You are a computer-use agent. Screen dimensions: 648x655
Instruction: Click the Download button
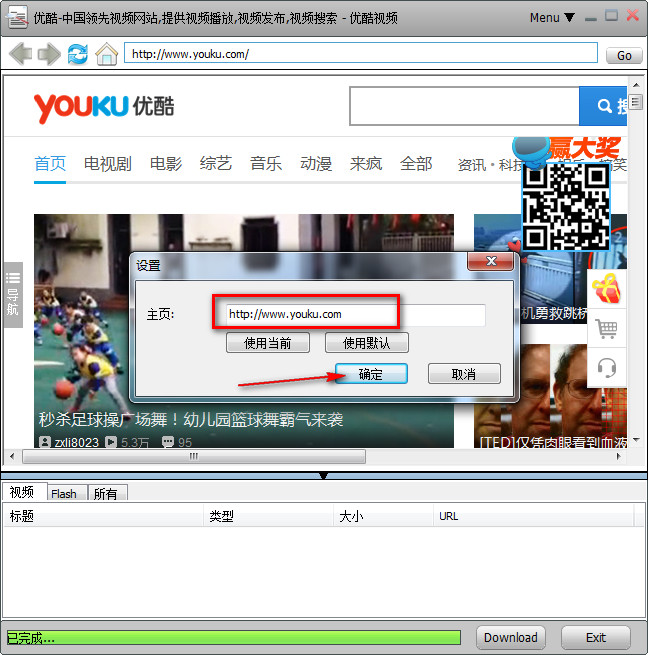click(x=511, y=637)
